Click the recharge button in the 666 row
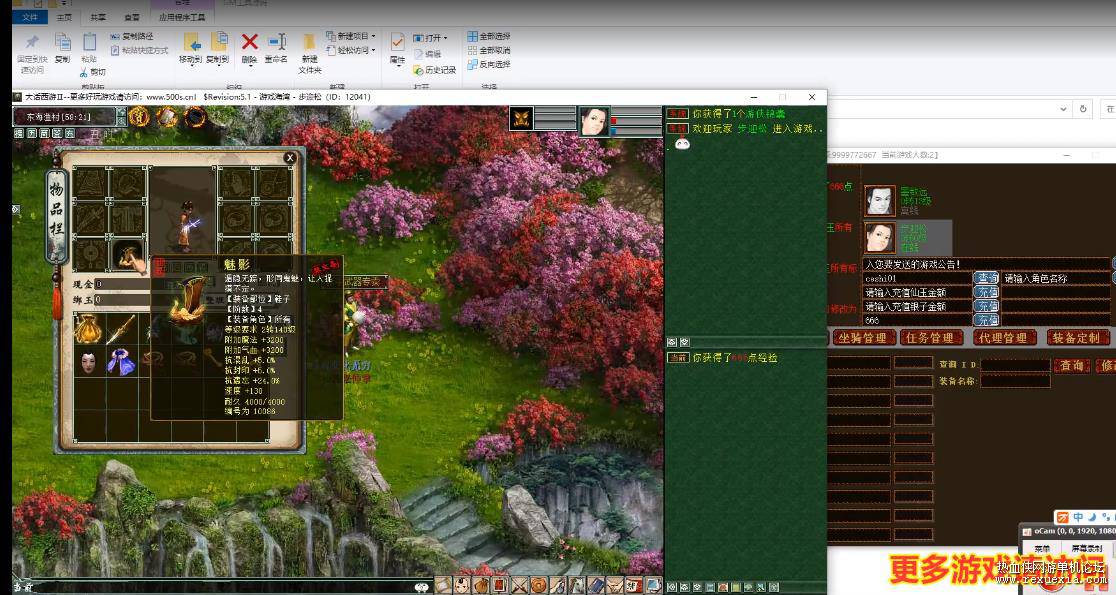This screenshot has width=1116, height=595. tap(986, 320)
